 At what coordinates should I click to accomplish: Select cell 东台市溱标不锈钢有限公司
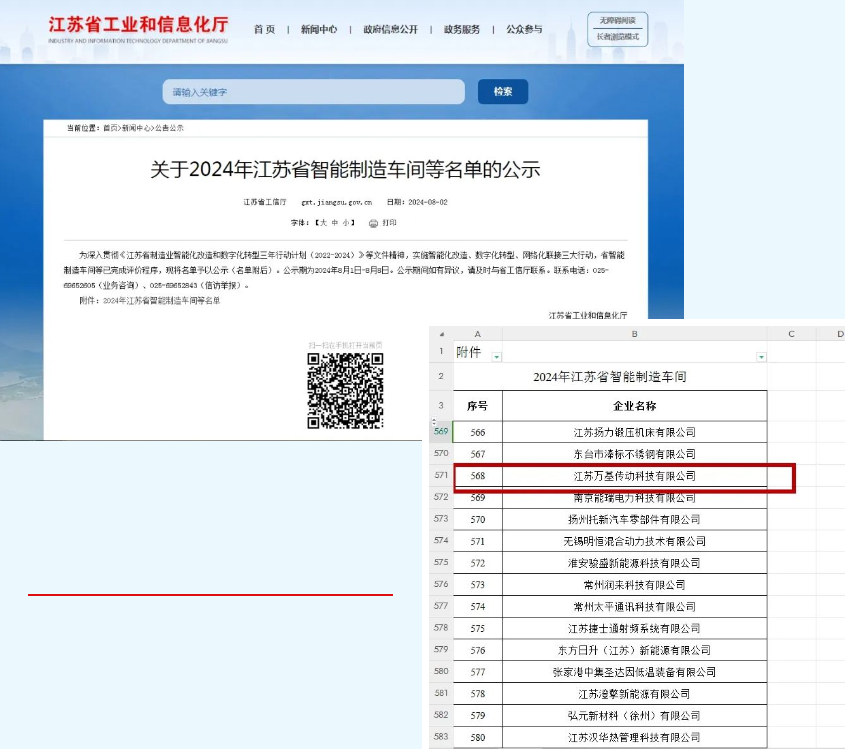(x=634, y=454)
